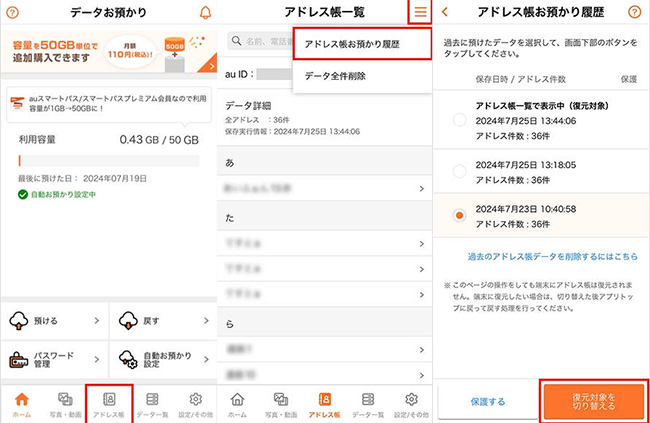Expand the chevron beside 自動お預かり設定
The image size is (650, 423).
tap(206, 359)
